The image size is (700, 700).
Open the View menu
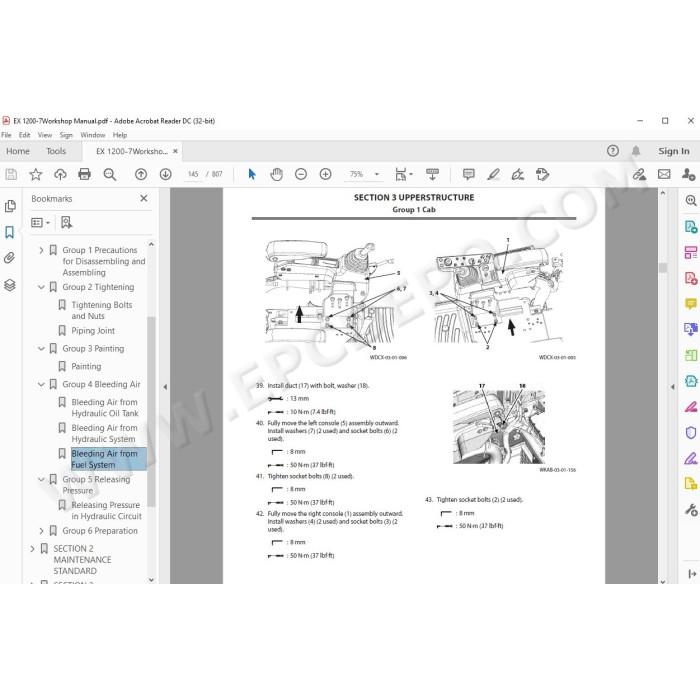45,135
